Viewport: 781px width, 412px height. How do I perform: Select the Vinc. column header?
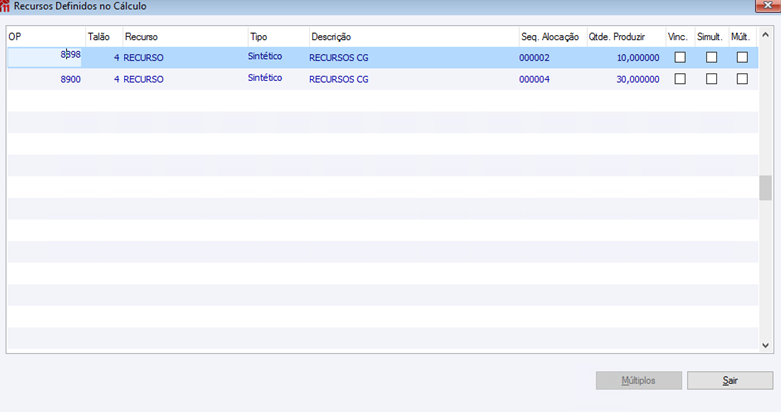[x=680, y=36]
